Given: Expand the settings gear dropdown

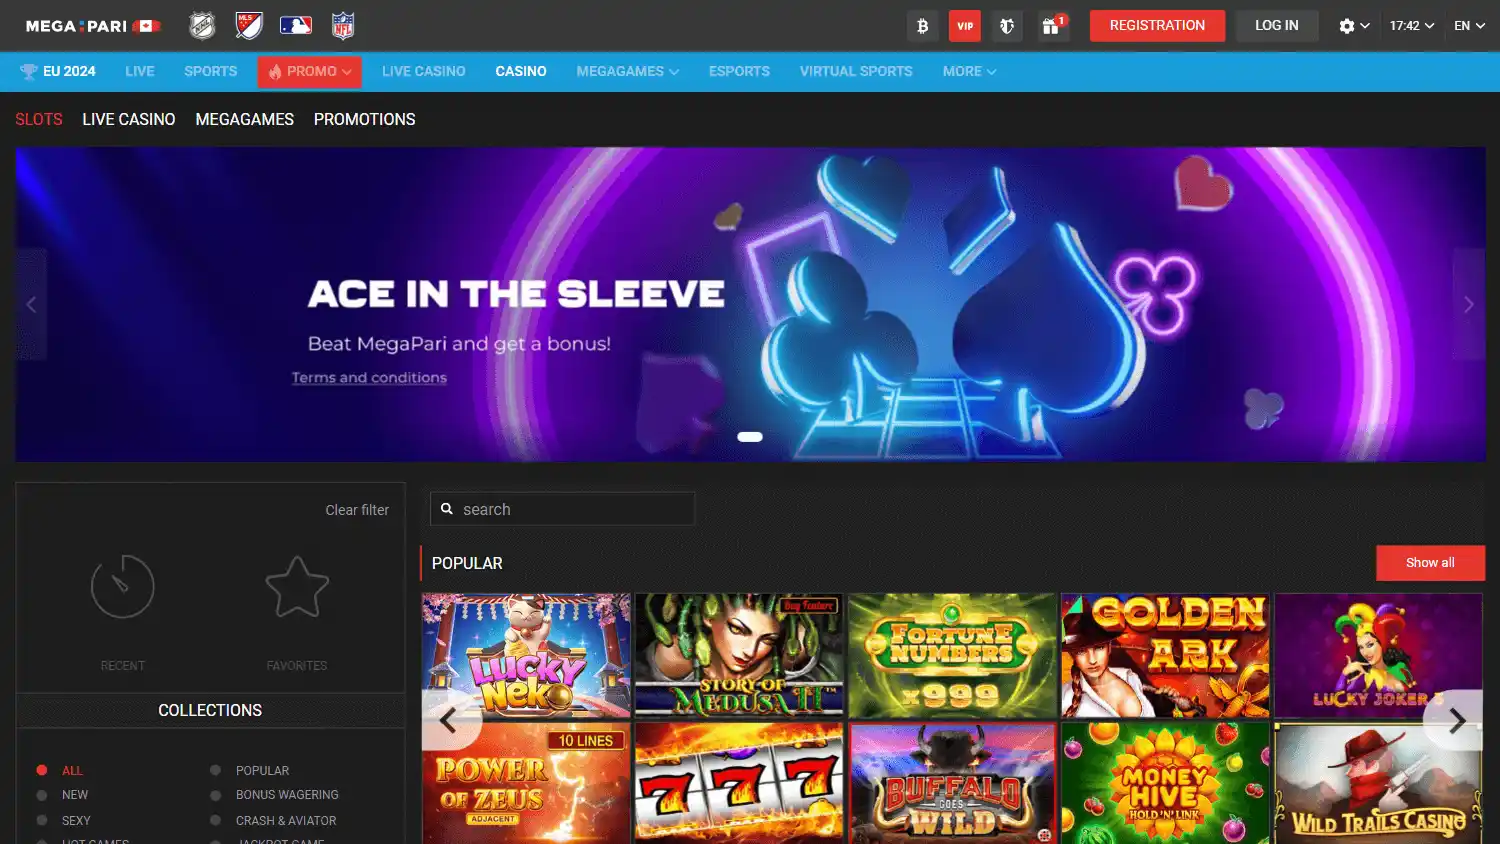Looking at the screenshot, I should coord(1354,26).
